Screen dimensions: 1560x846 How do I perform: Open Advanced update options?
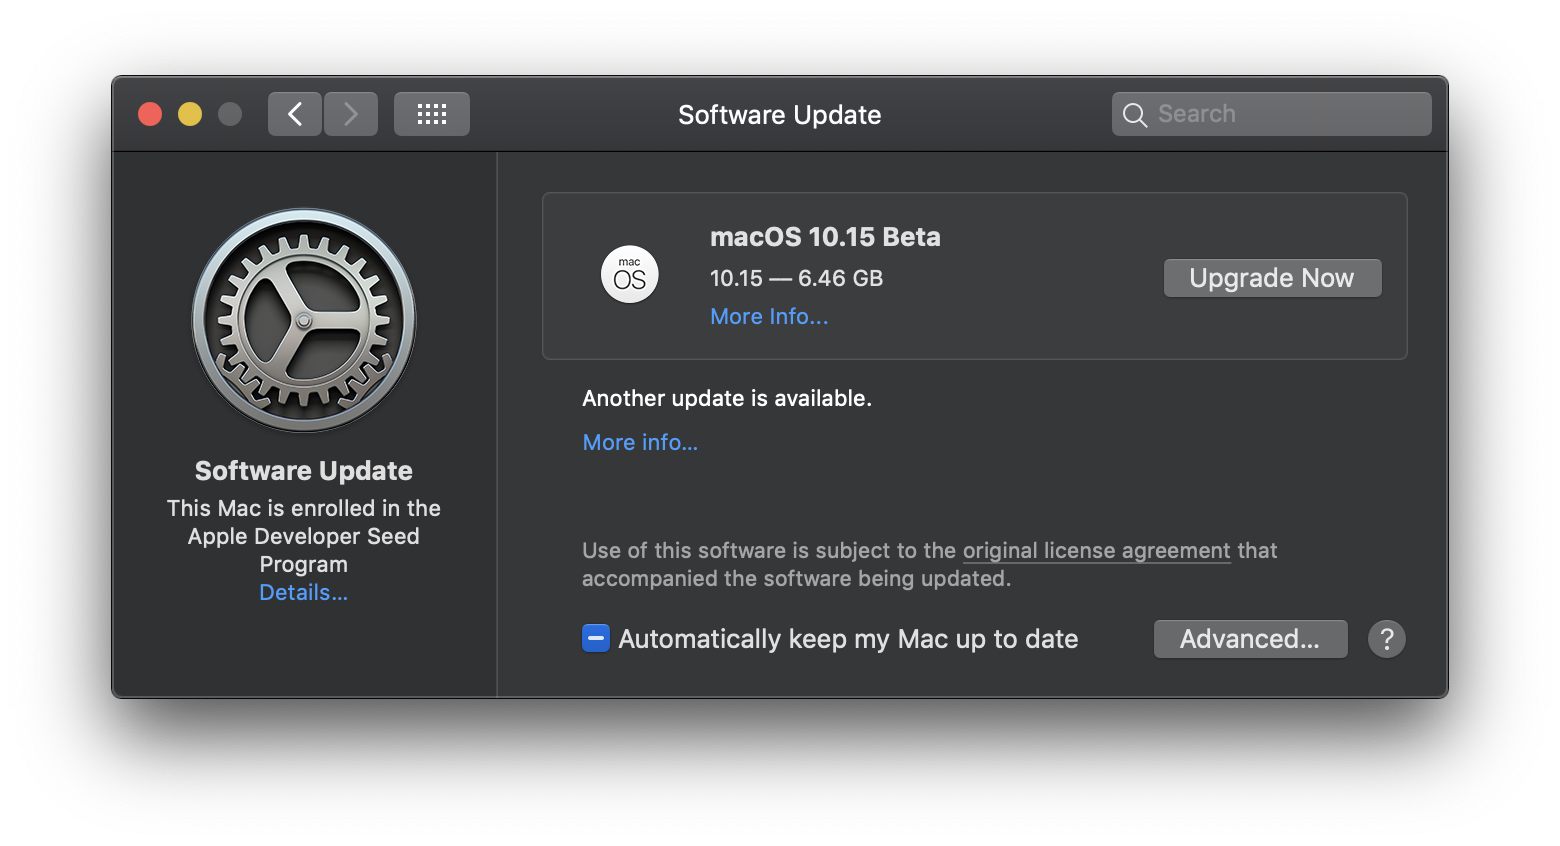click(1250, 638)
